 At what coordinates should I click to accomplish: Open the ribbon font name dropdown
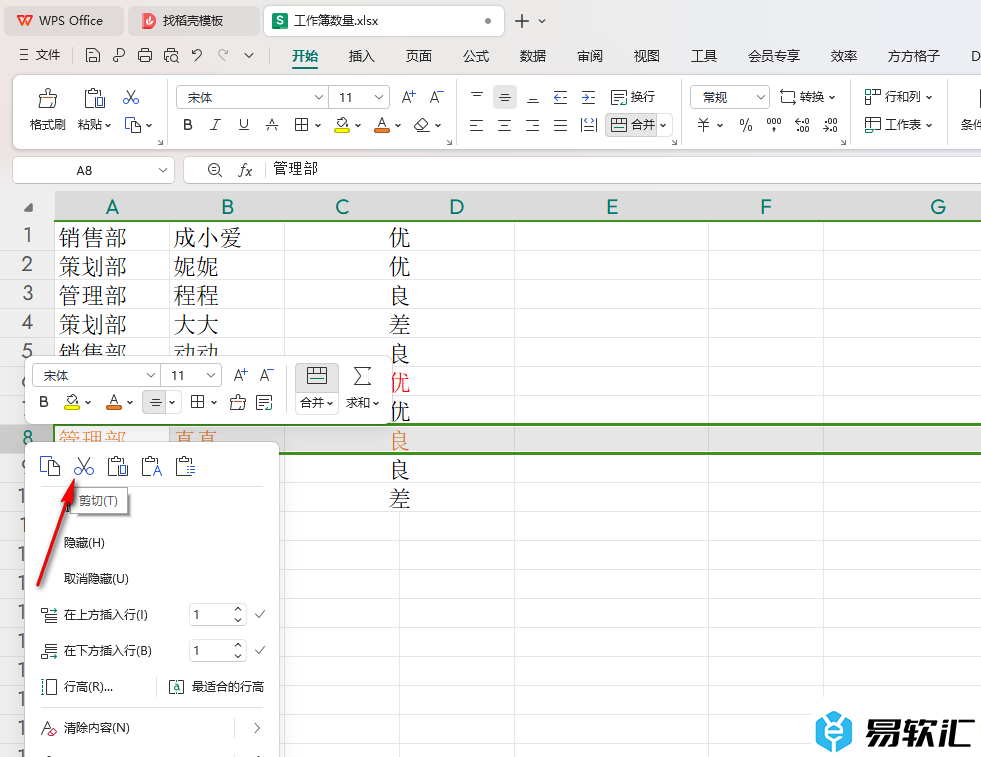pyautogui.click(x=318, y=98)
